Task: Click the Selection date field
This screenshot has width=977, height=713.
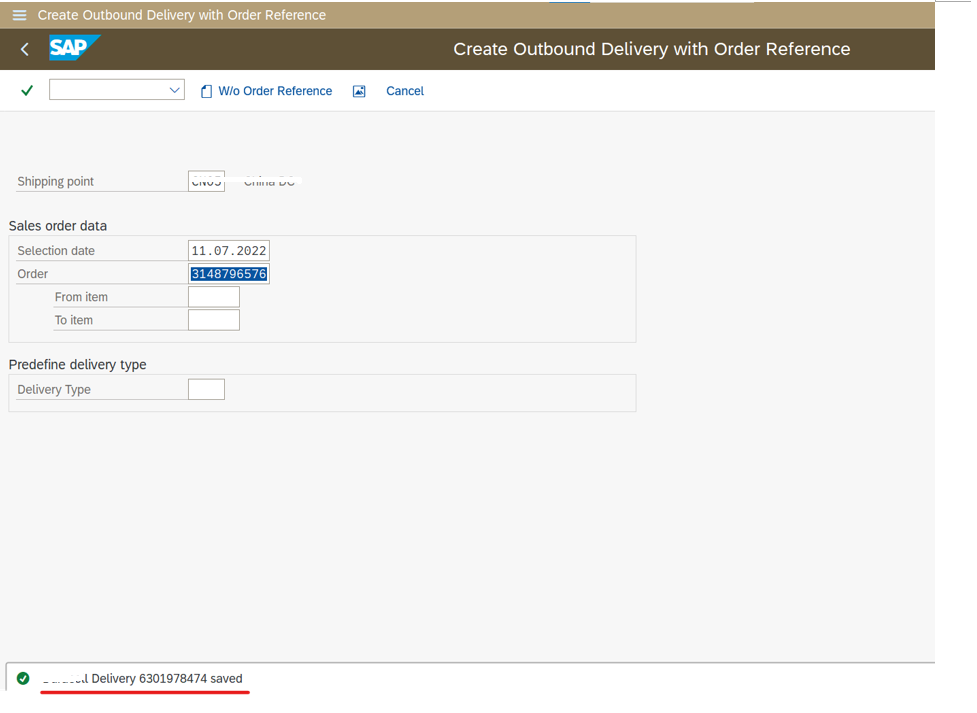Action: tap(229, 251)
